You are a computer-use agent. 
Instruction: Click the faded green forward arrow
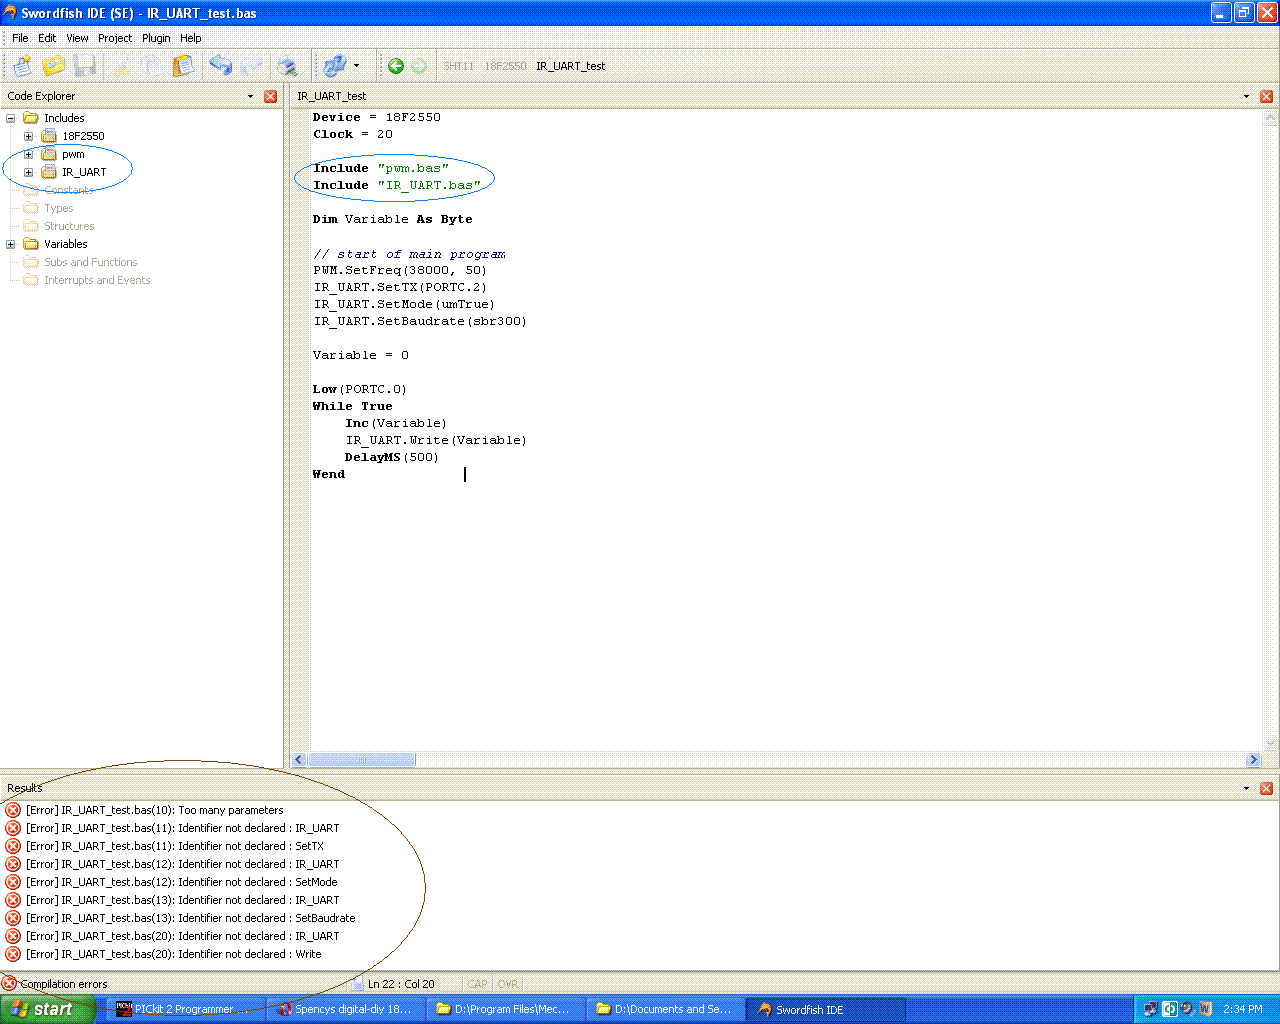pos(419,66)
